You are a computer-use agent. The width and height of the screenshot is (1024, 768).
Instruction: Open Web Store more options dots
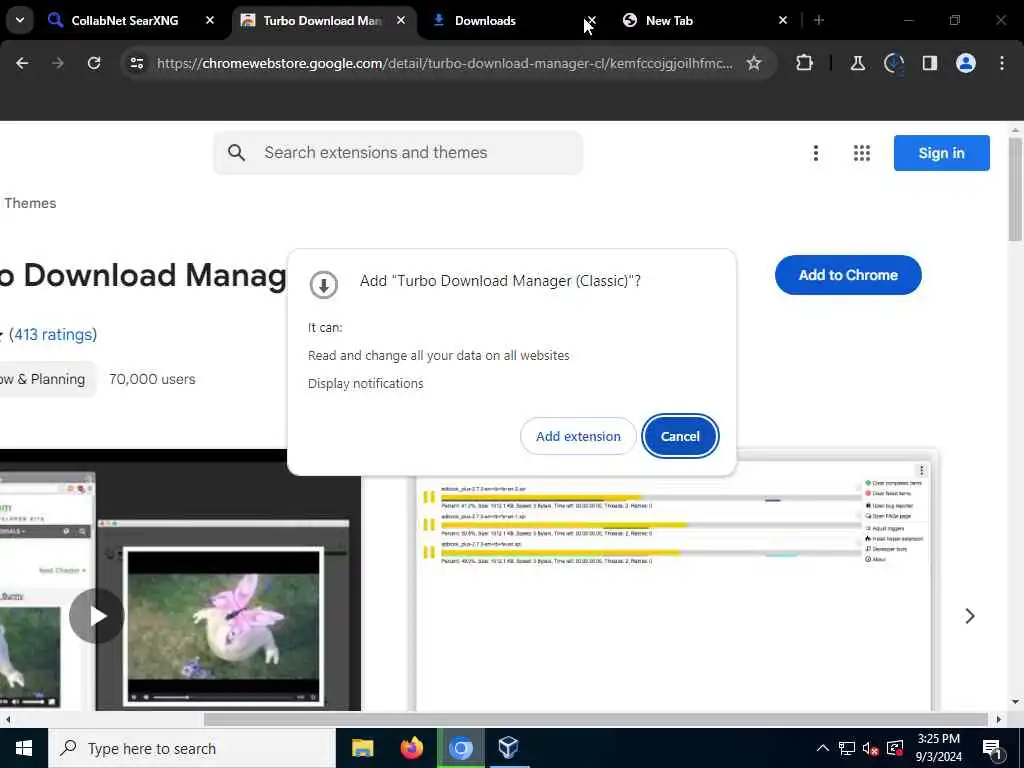click(815, 153)
